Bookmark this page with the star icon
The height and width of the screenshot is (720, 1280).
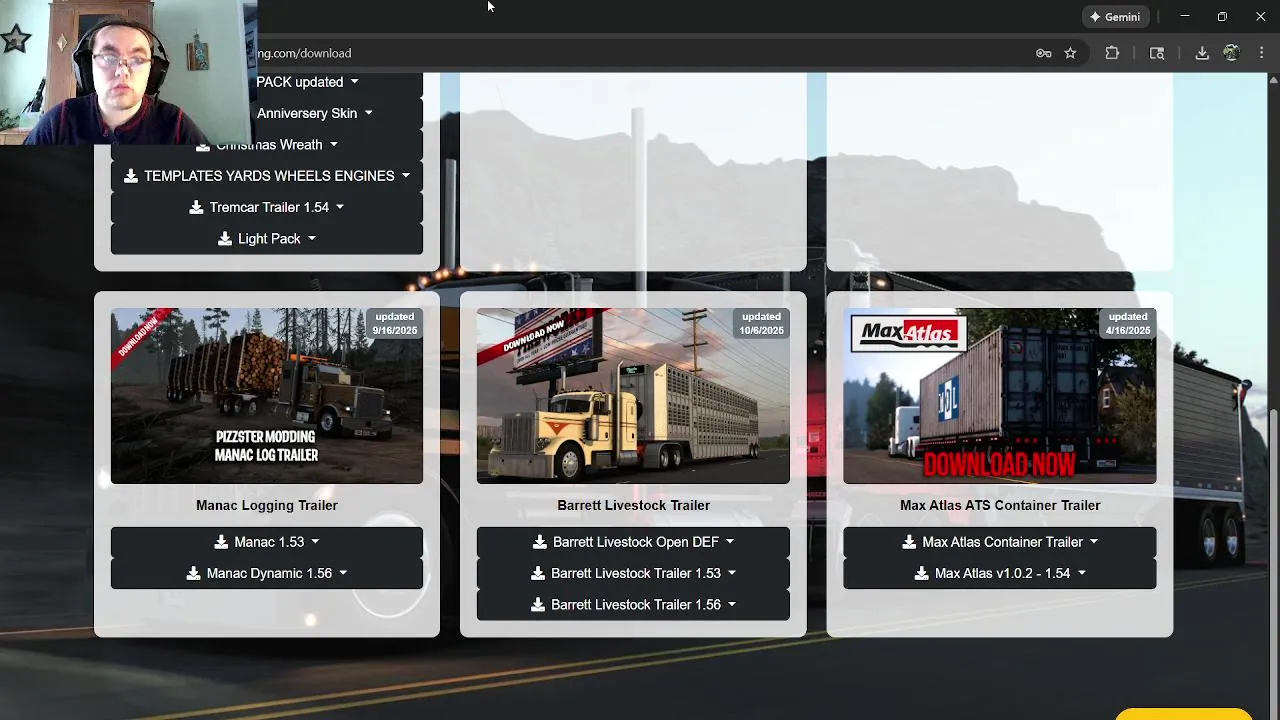[1070, 53]
